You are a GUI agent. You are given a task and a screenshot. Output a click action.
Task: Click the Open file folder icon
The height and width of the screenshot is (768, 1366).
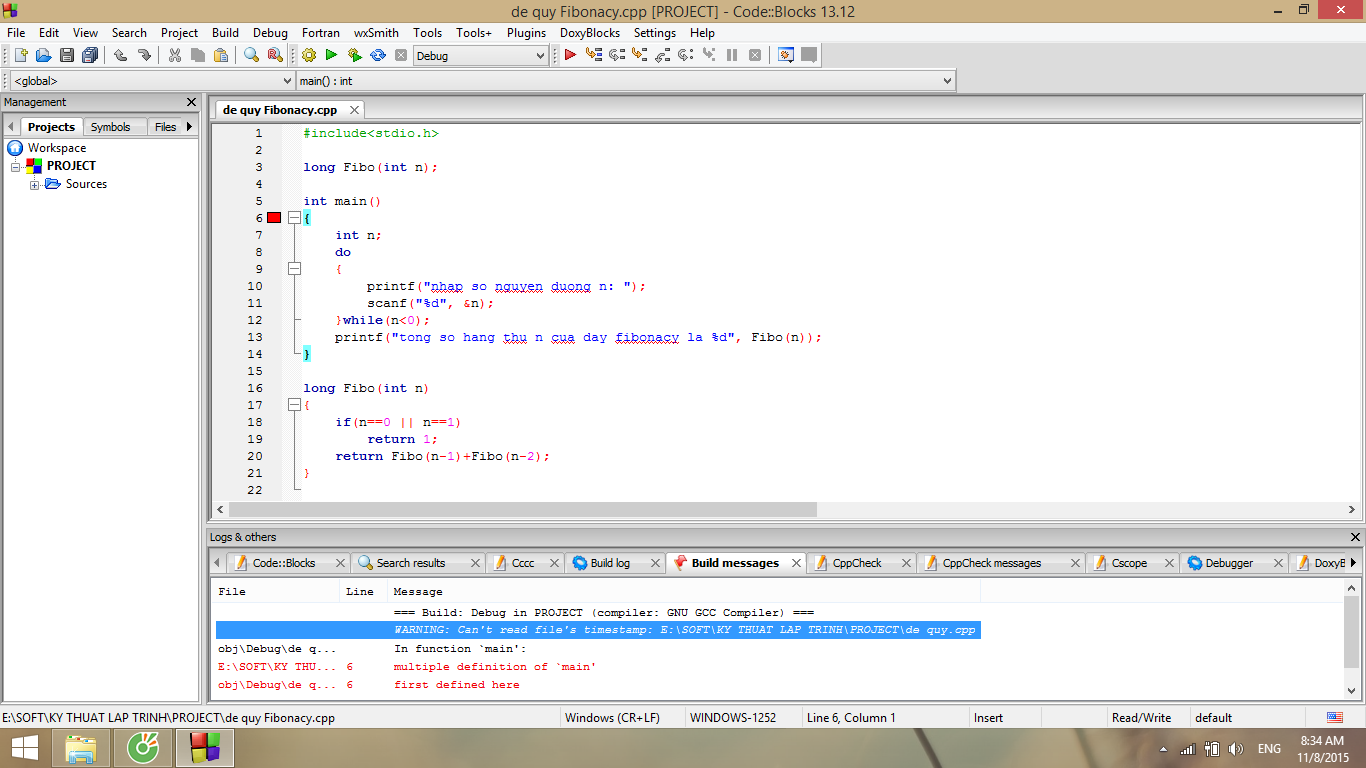[44, 56]
